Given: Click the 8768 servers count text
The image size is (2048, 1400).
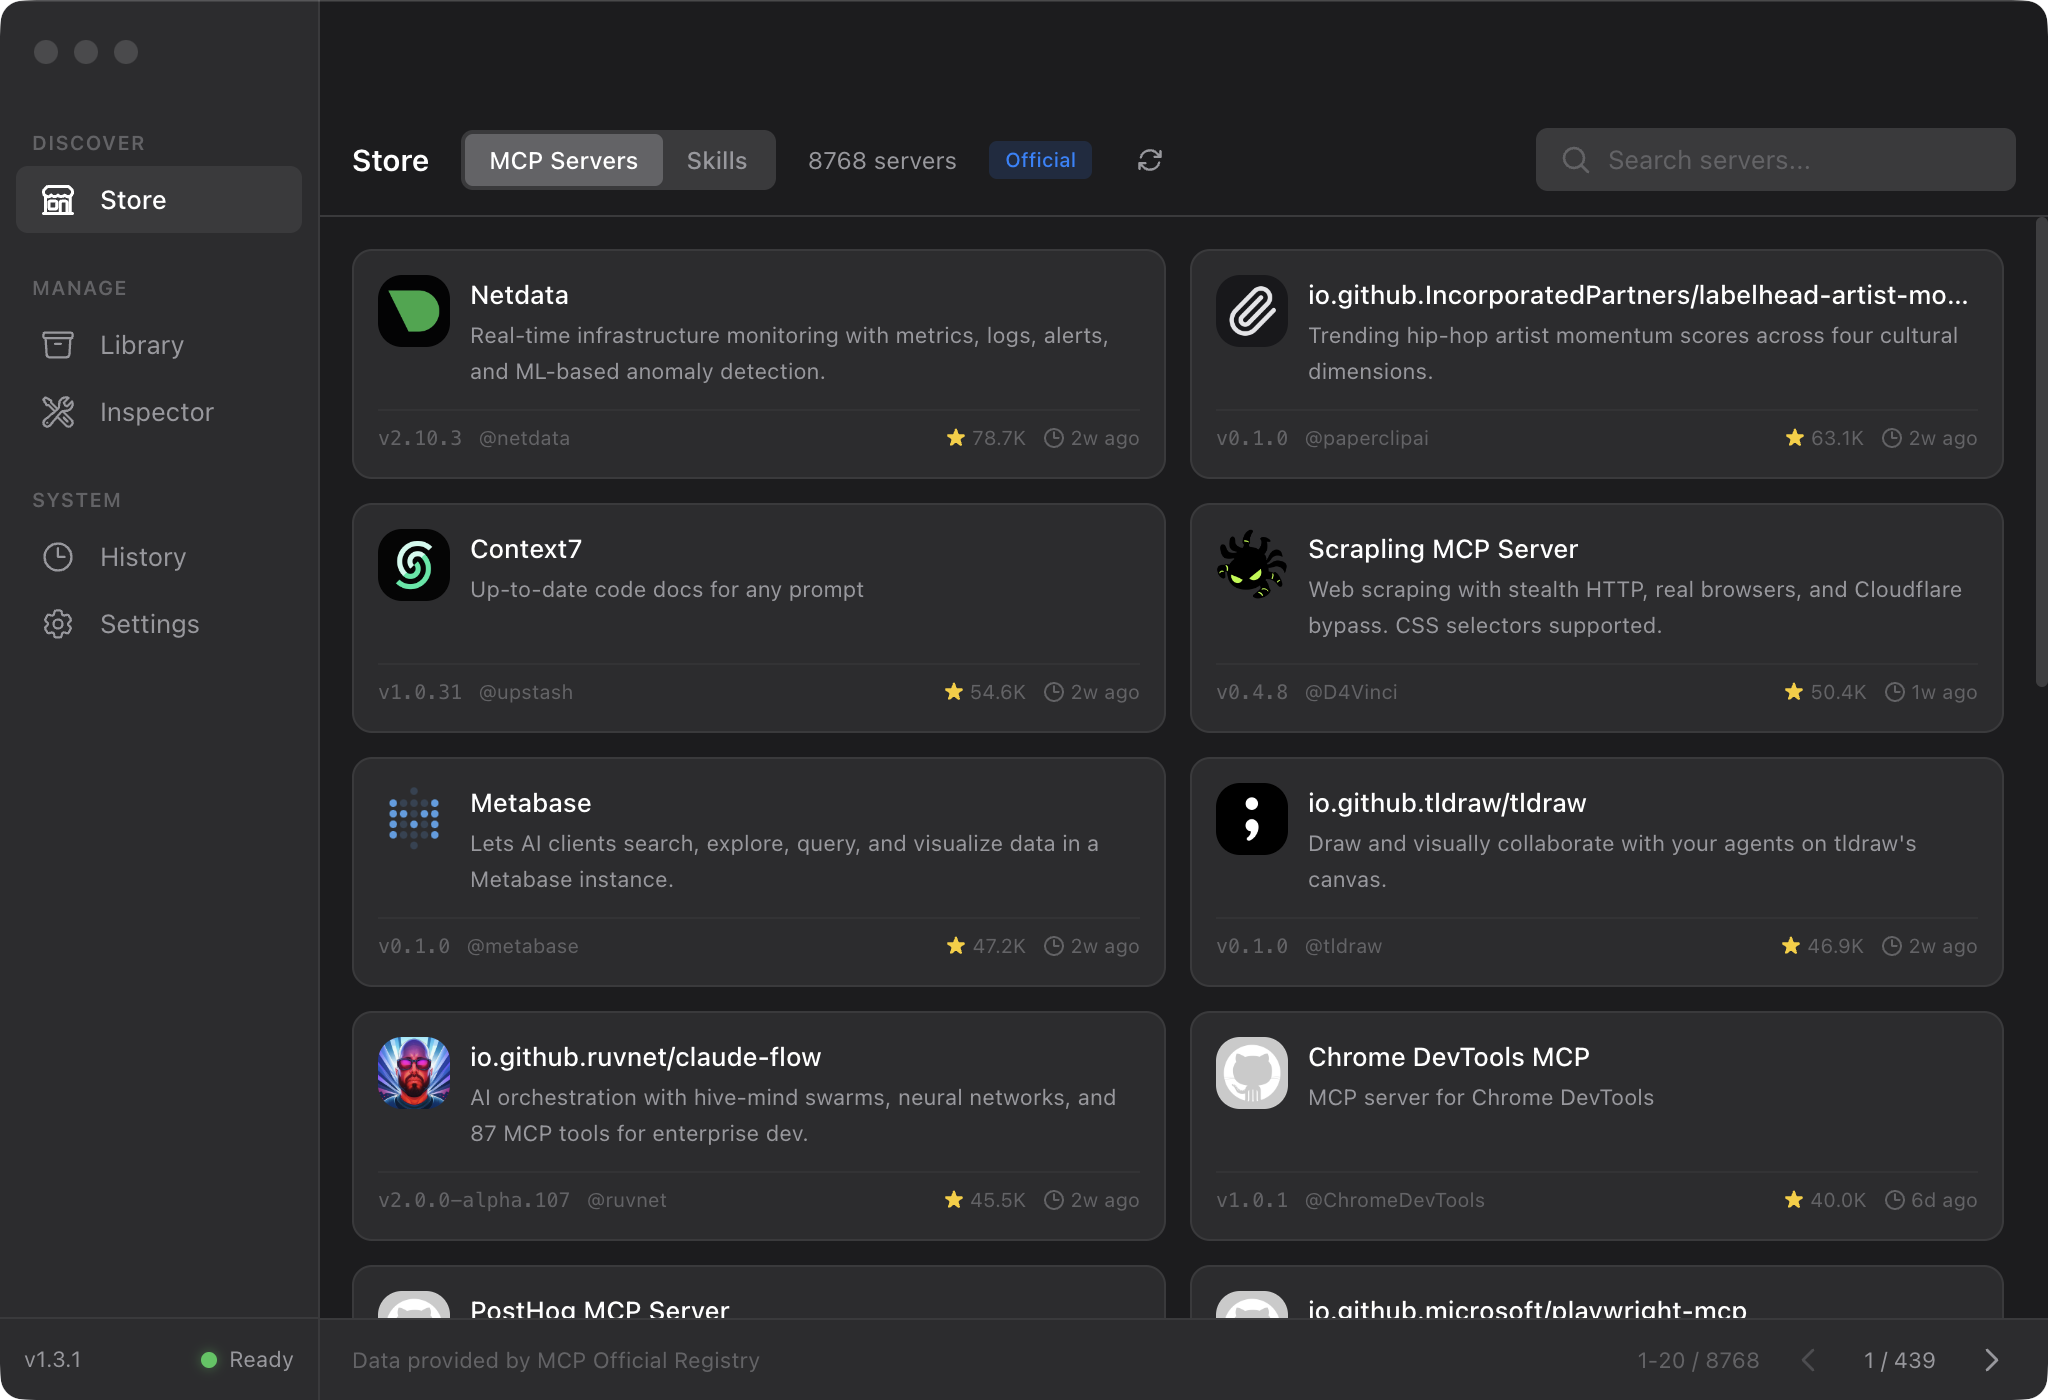Looking at the screenshot, I should point(882,161).
